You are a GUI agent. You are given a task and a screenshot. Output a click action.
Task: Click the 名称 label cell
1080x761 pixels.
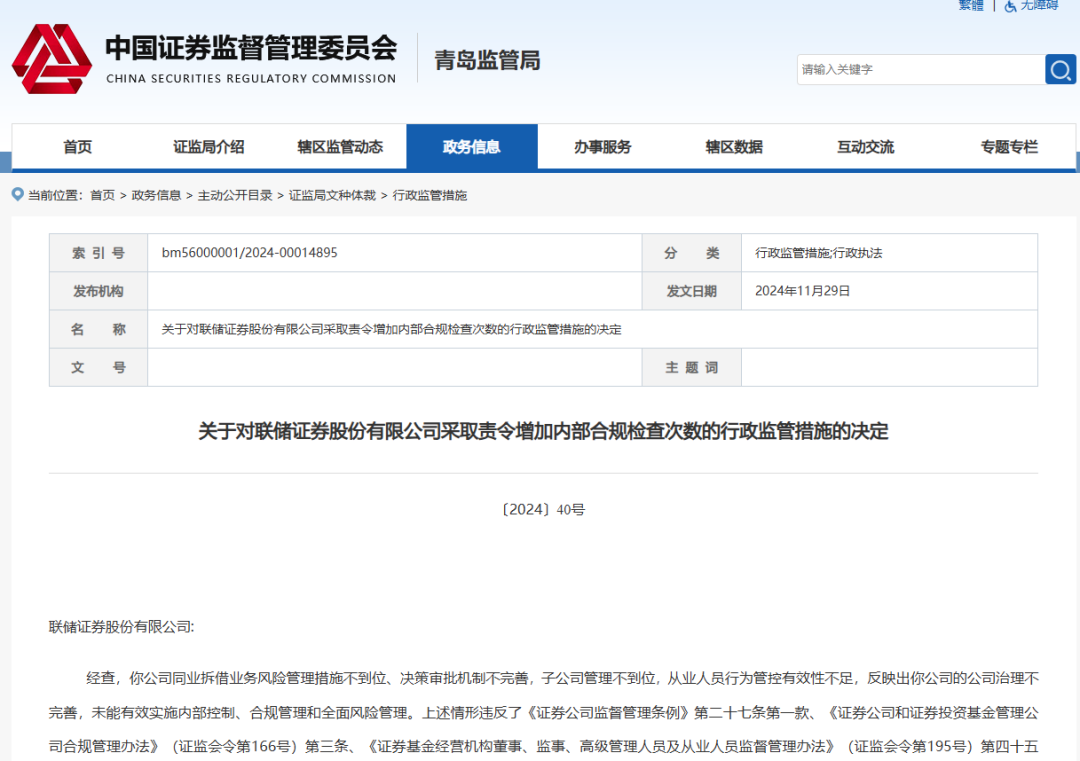coord(98,329)
